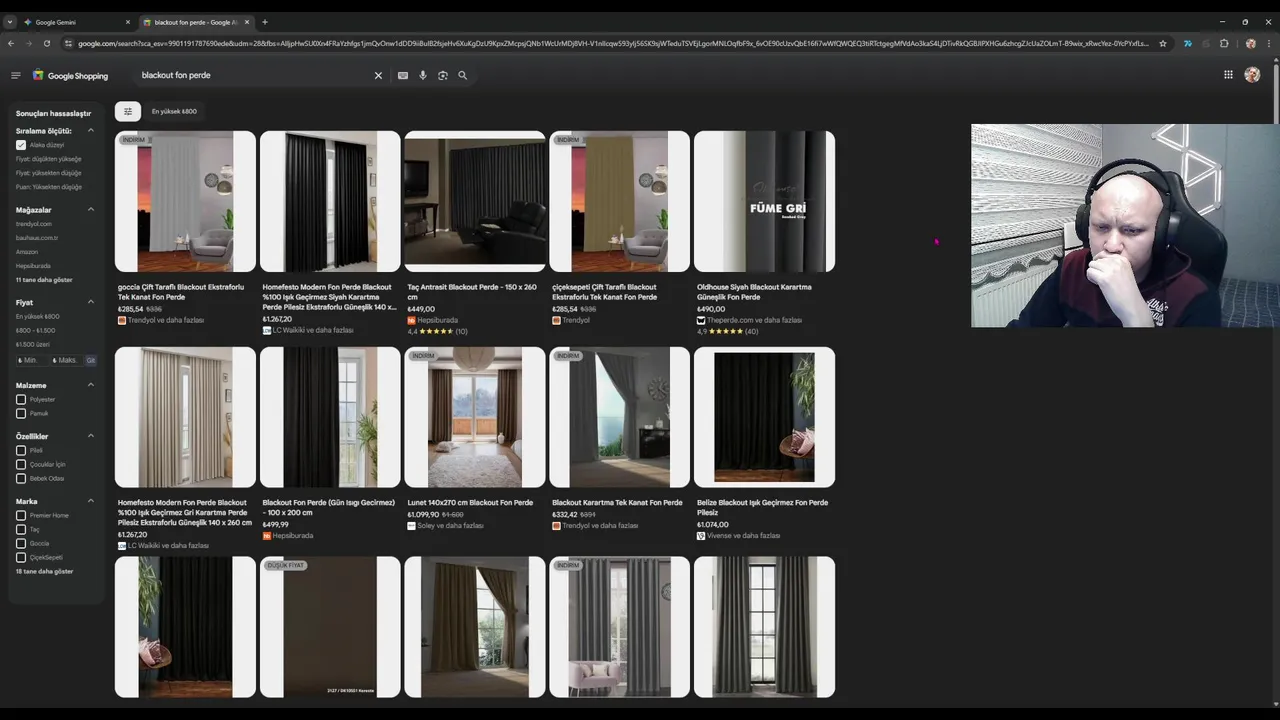
Task: Open the Google Shopping hamburger menu
Action: (15, 75)
